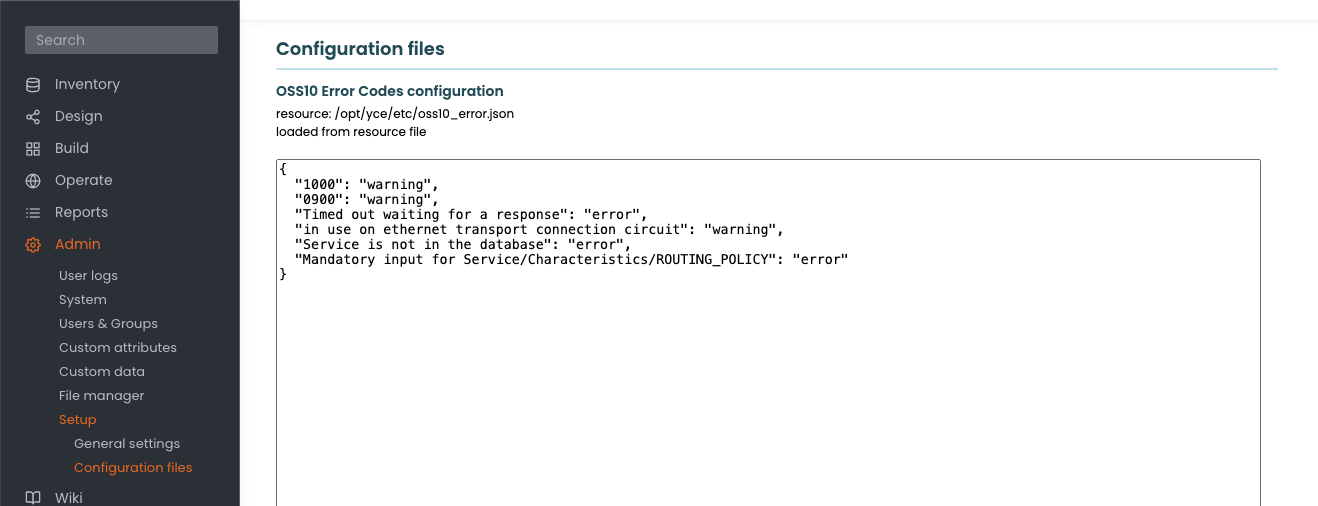Click the Operate globe icon
The image size is (1318, 506).
[33, 181]
